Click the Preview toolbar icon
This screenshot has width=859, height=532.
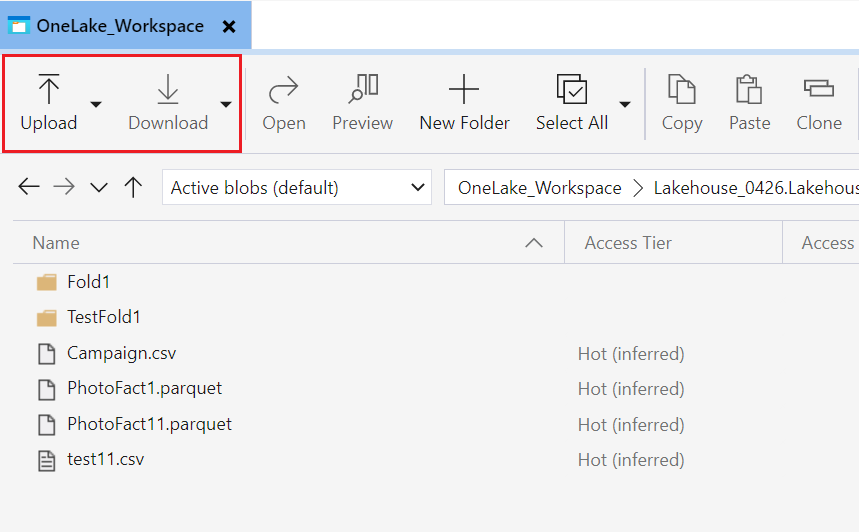coord(362,91)
